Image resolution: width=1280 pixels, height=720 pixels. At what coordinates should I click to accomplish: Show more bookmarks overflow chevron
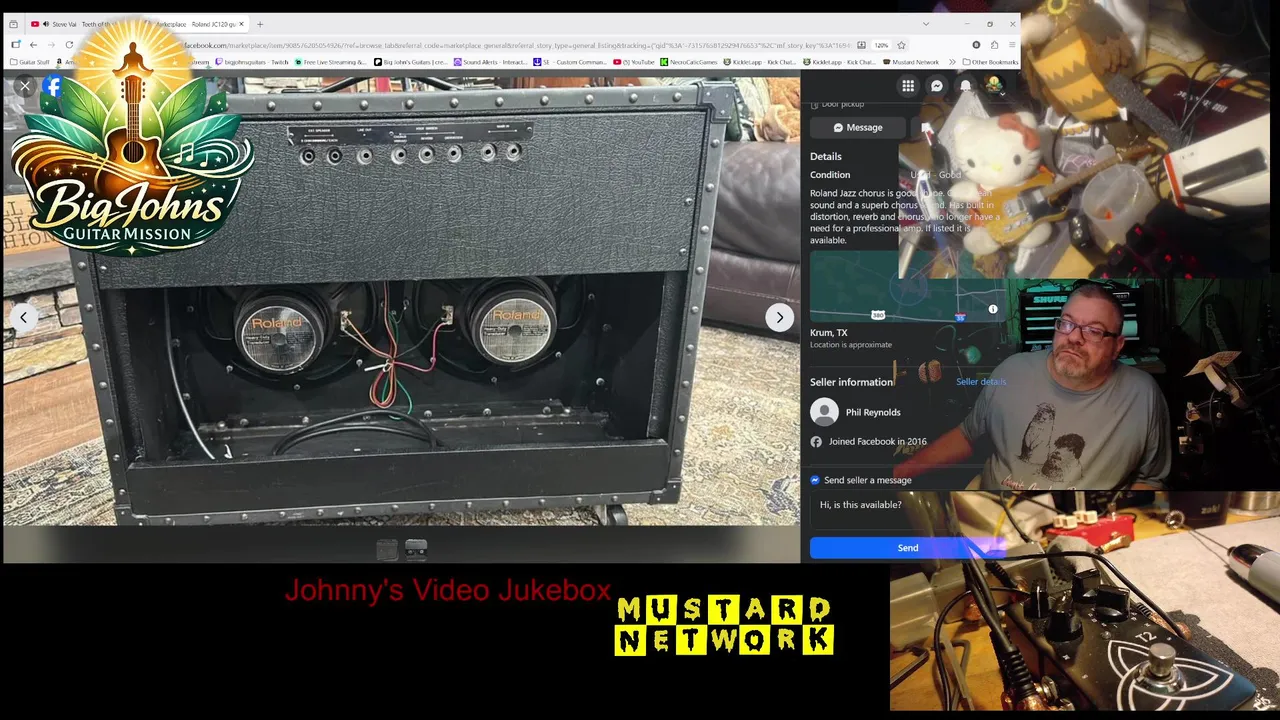pyautogui.click(x=952, y=62)
